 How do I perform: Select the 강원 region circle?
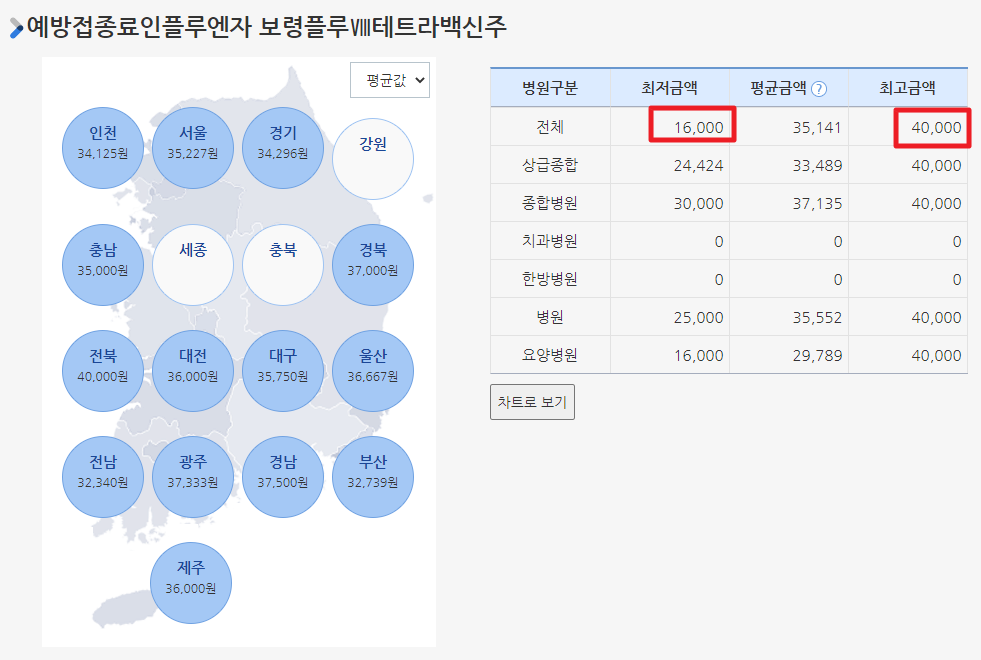point(373,159)
